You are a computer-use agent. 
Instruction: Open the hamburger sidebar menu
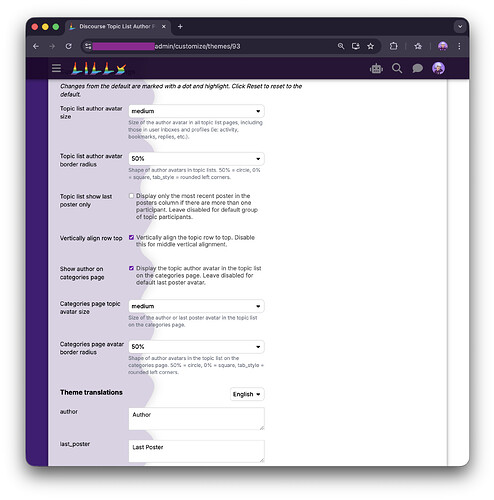pyautogui.click(x=56, y=68)
